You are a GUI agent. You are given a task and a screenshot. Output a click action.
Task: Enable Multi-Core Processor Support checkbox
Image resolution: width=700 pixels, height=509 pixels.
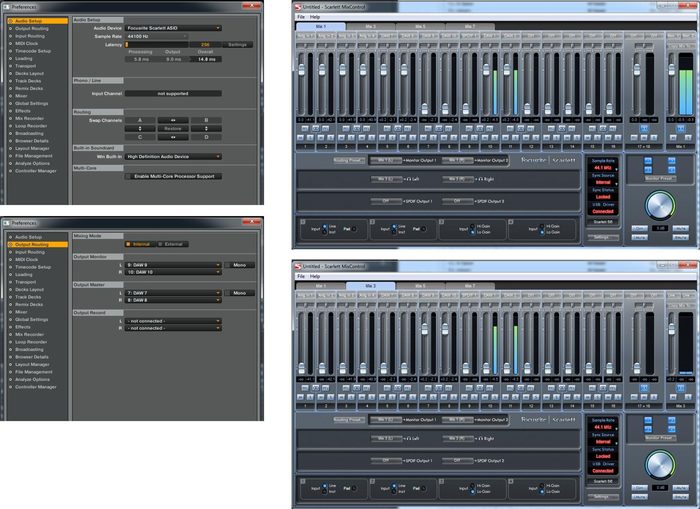pyautogui.click(x=129, y=176)
